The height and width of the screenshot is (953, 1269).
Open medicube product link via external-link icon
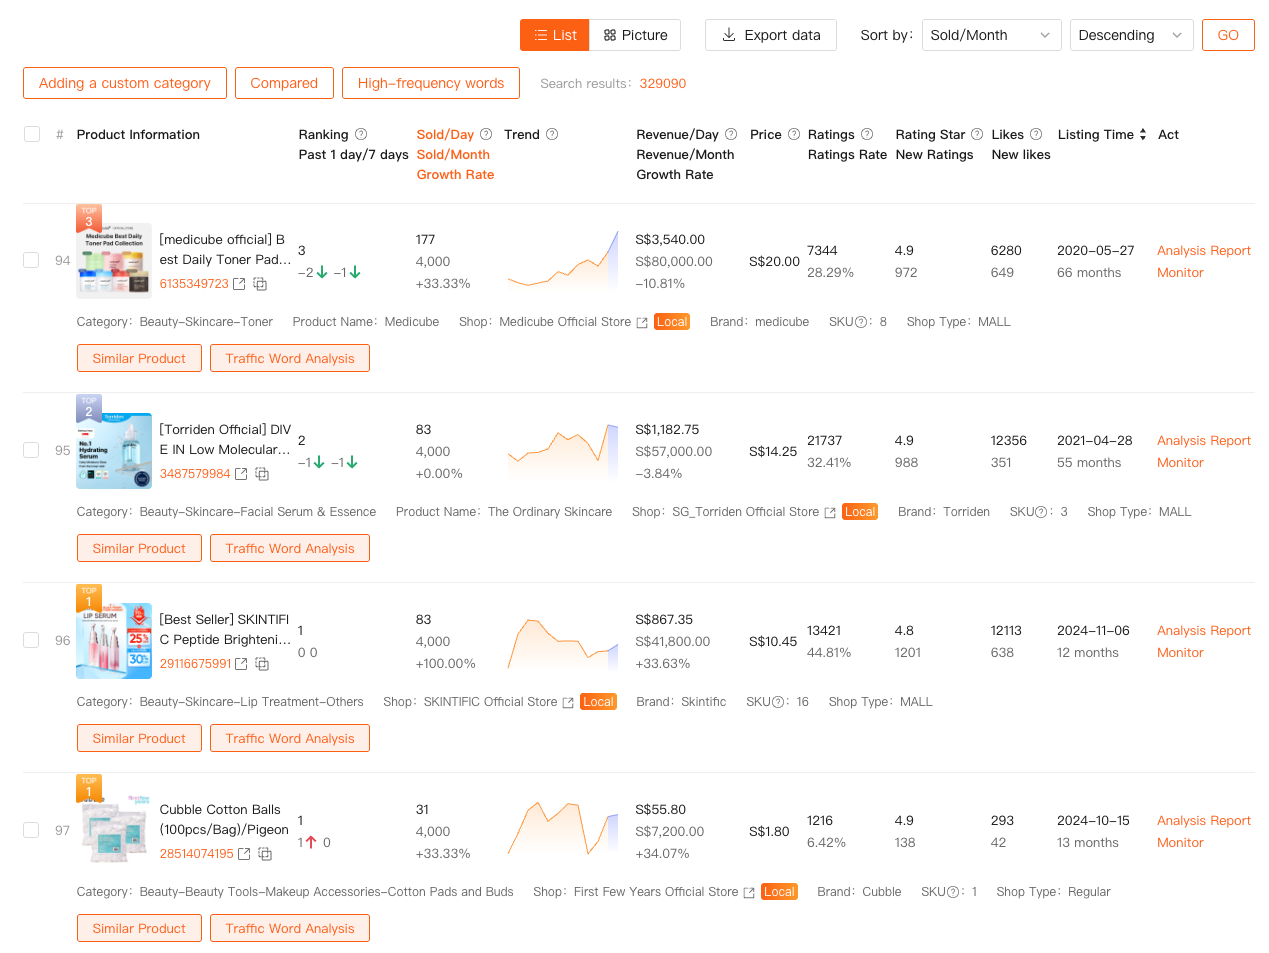click(239, 284)
